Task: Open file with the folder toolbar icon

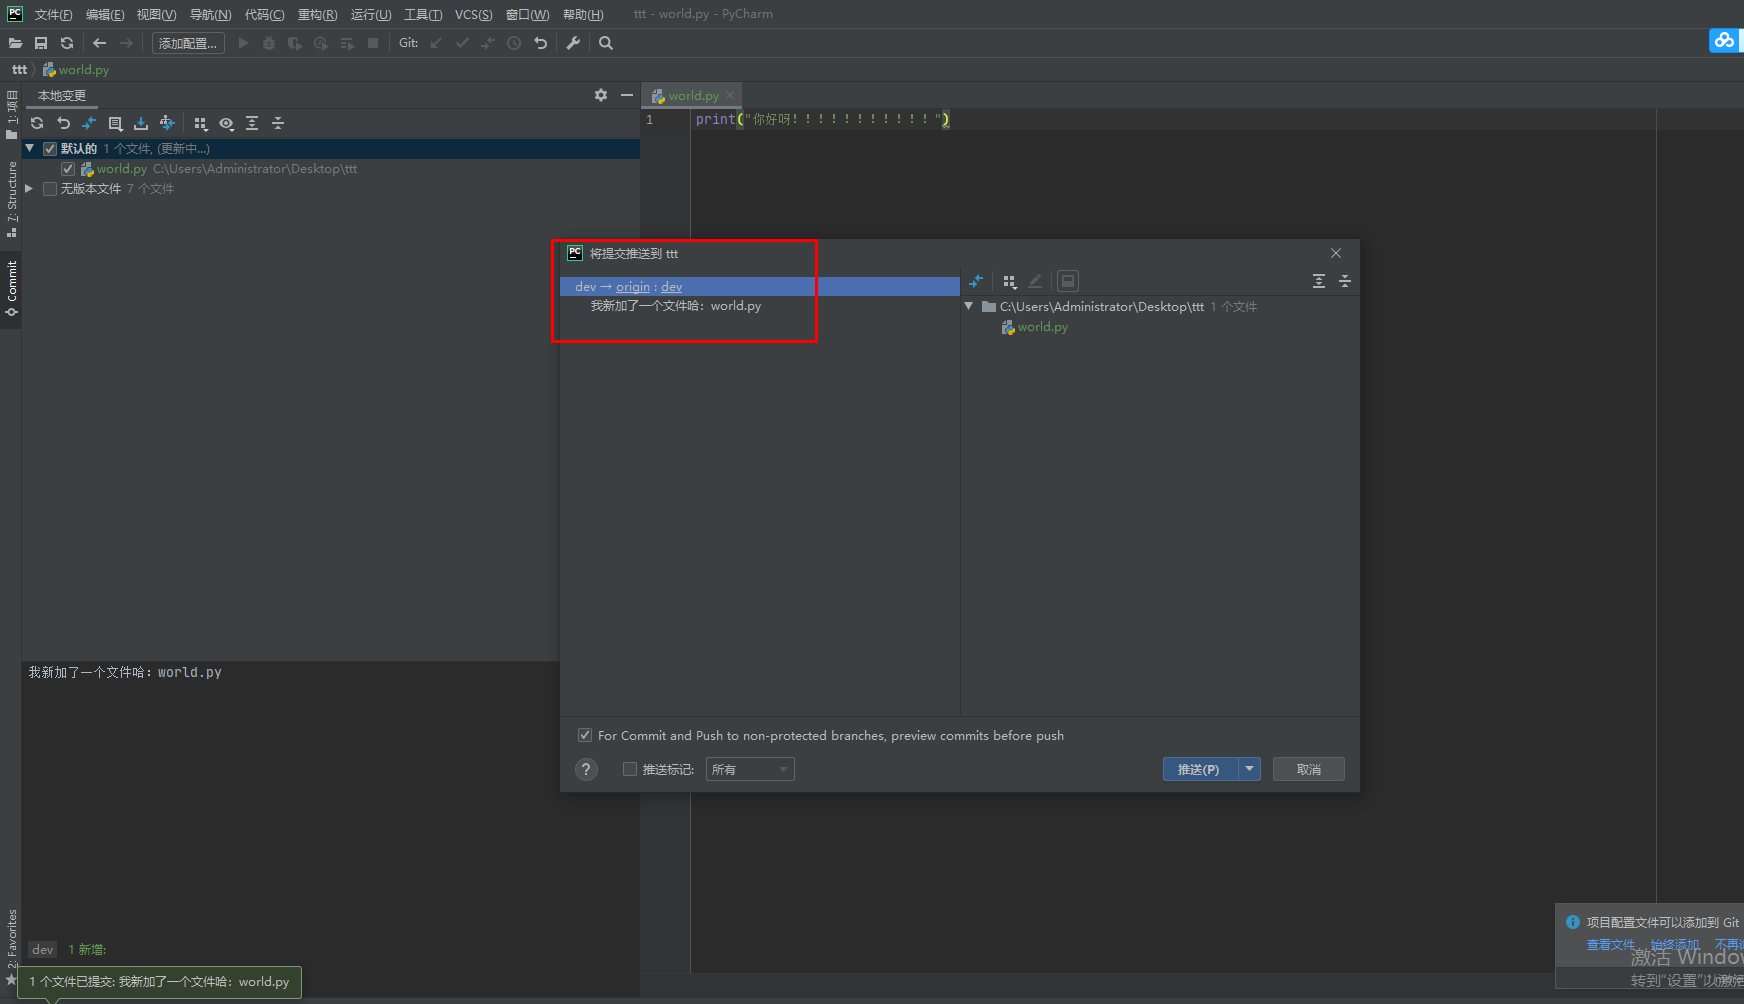Action: pos(15,43)
